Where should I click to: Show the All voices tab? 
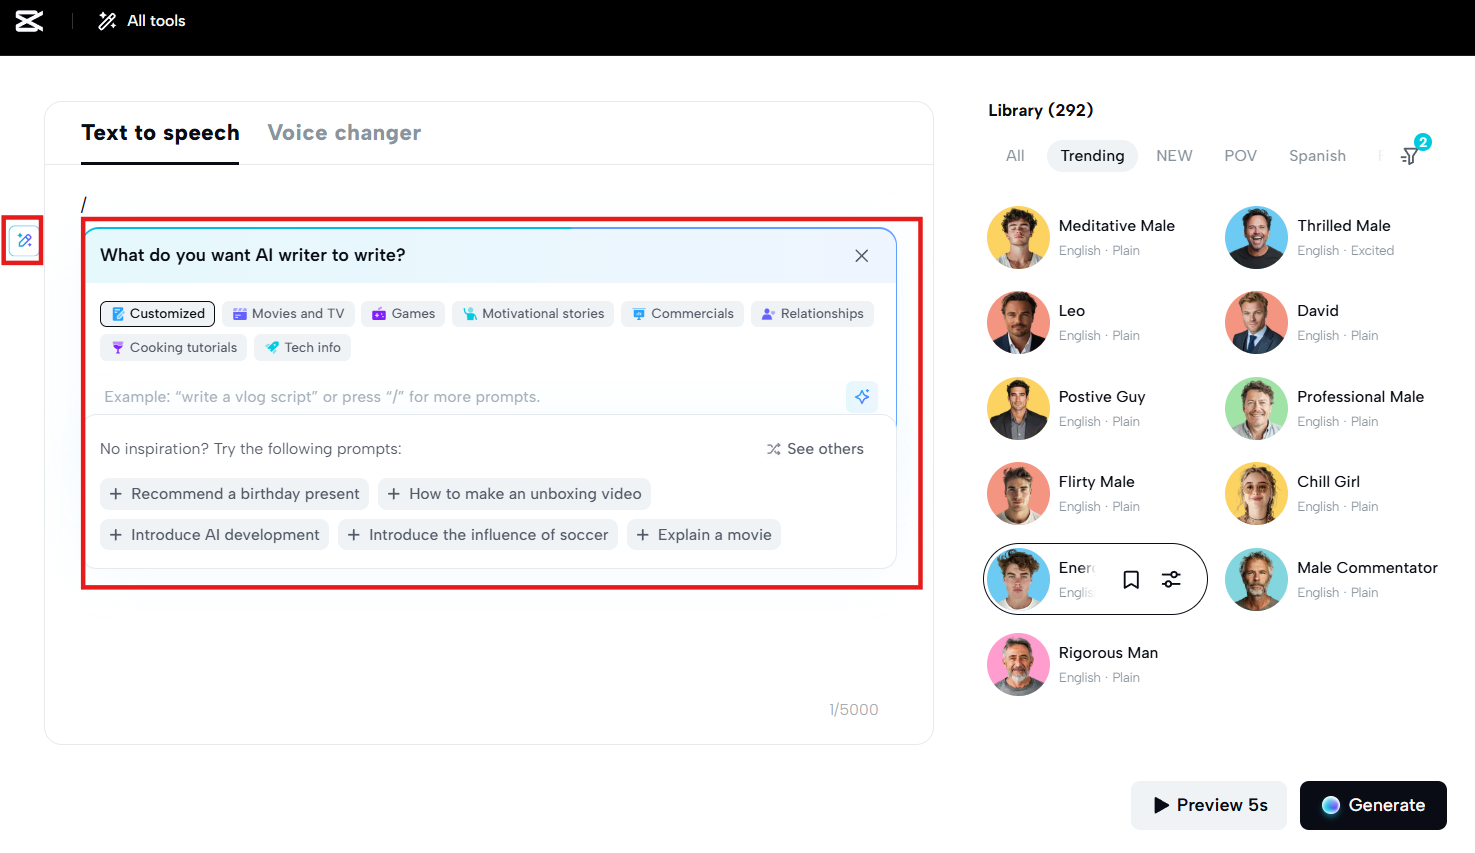(1015, 156)
